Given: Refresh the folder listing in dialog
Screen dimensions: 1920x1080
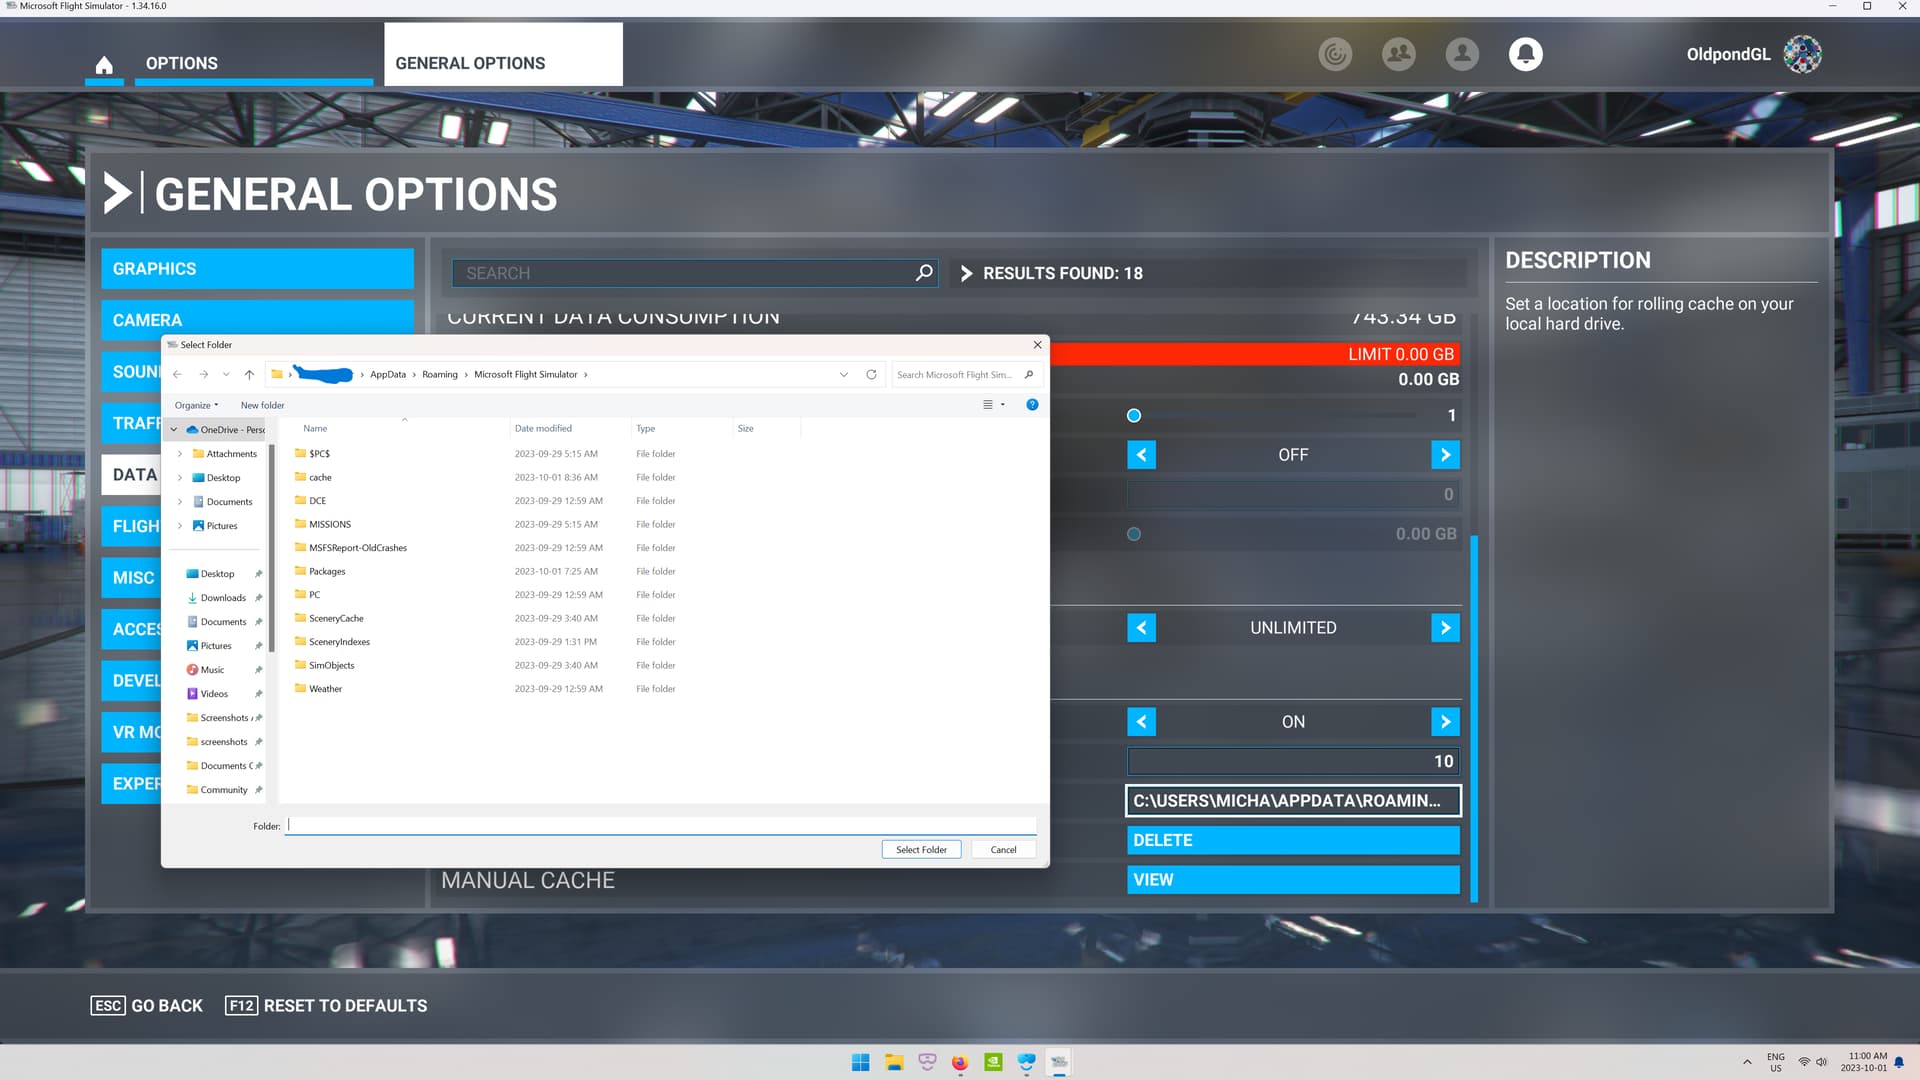Looking at the screenshot, I should click(x=871, y=375).
